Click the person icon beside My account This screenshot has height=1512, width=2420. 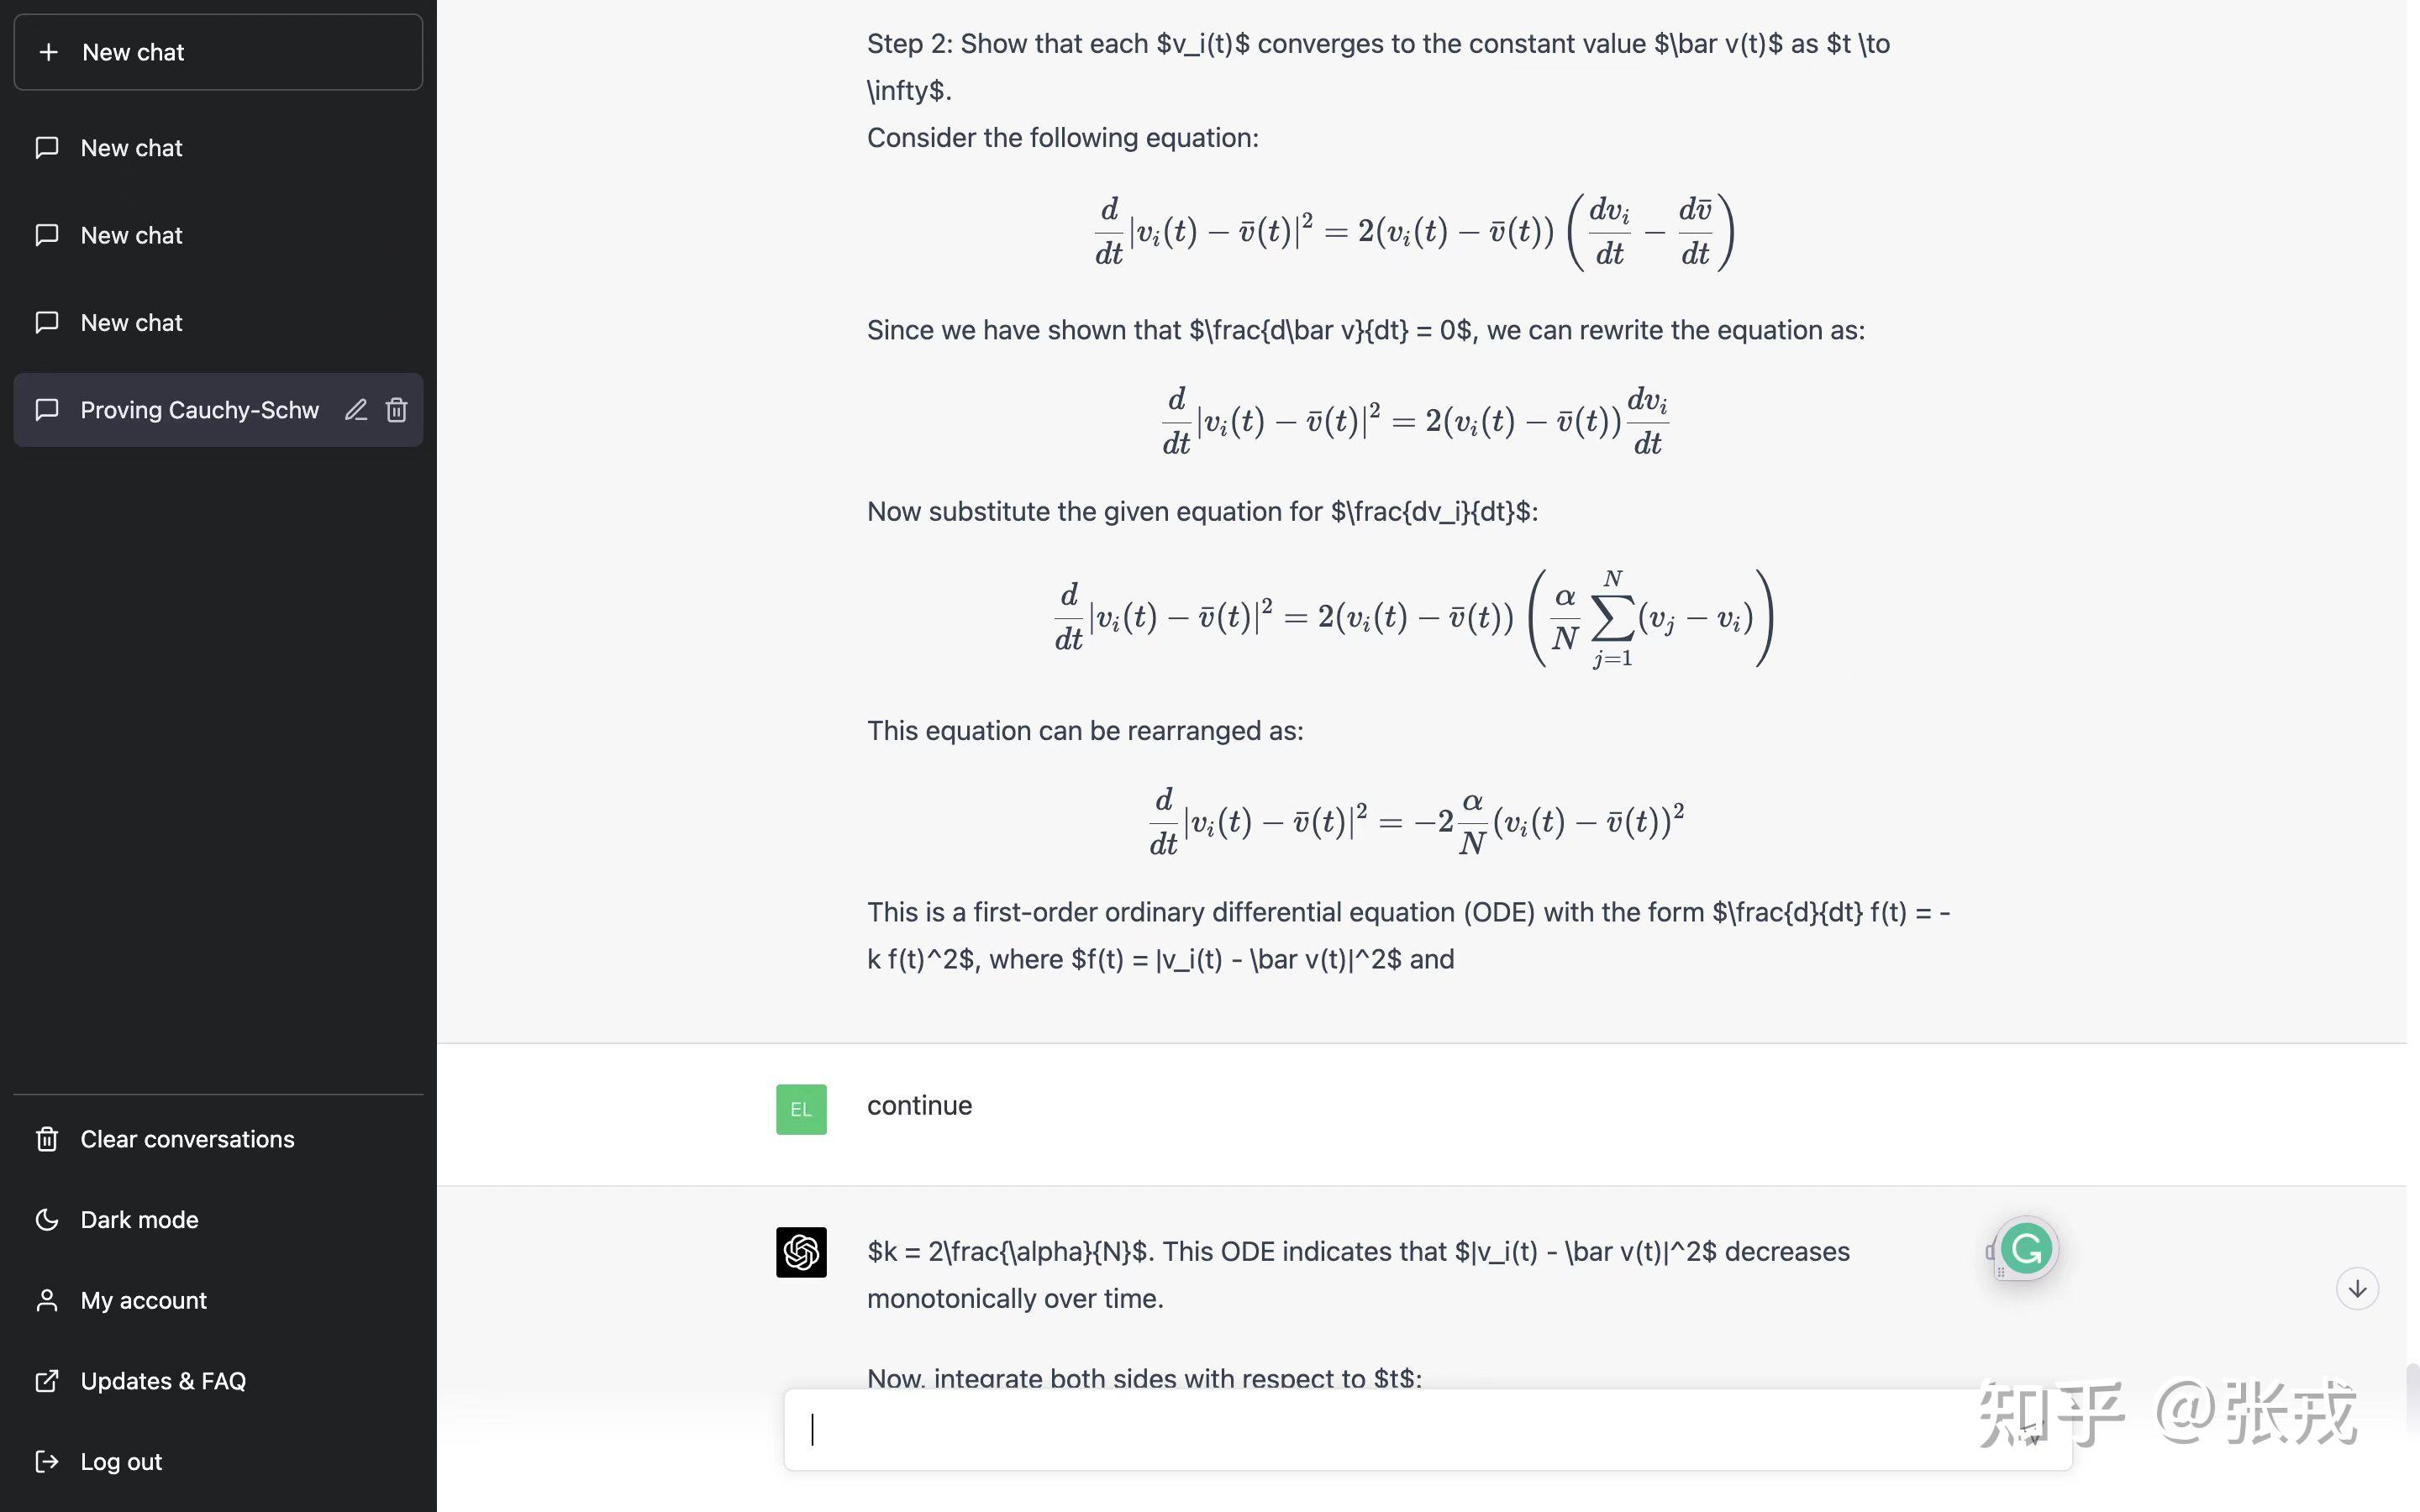(47, 1300)
